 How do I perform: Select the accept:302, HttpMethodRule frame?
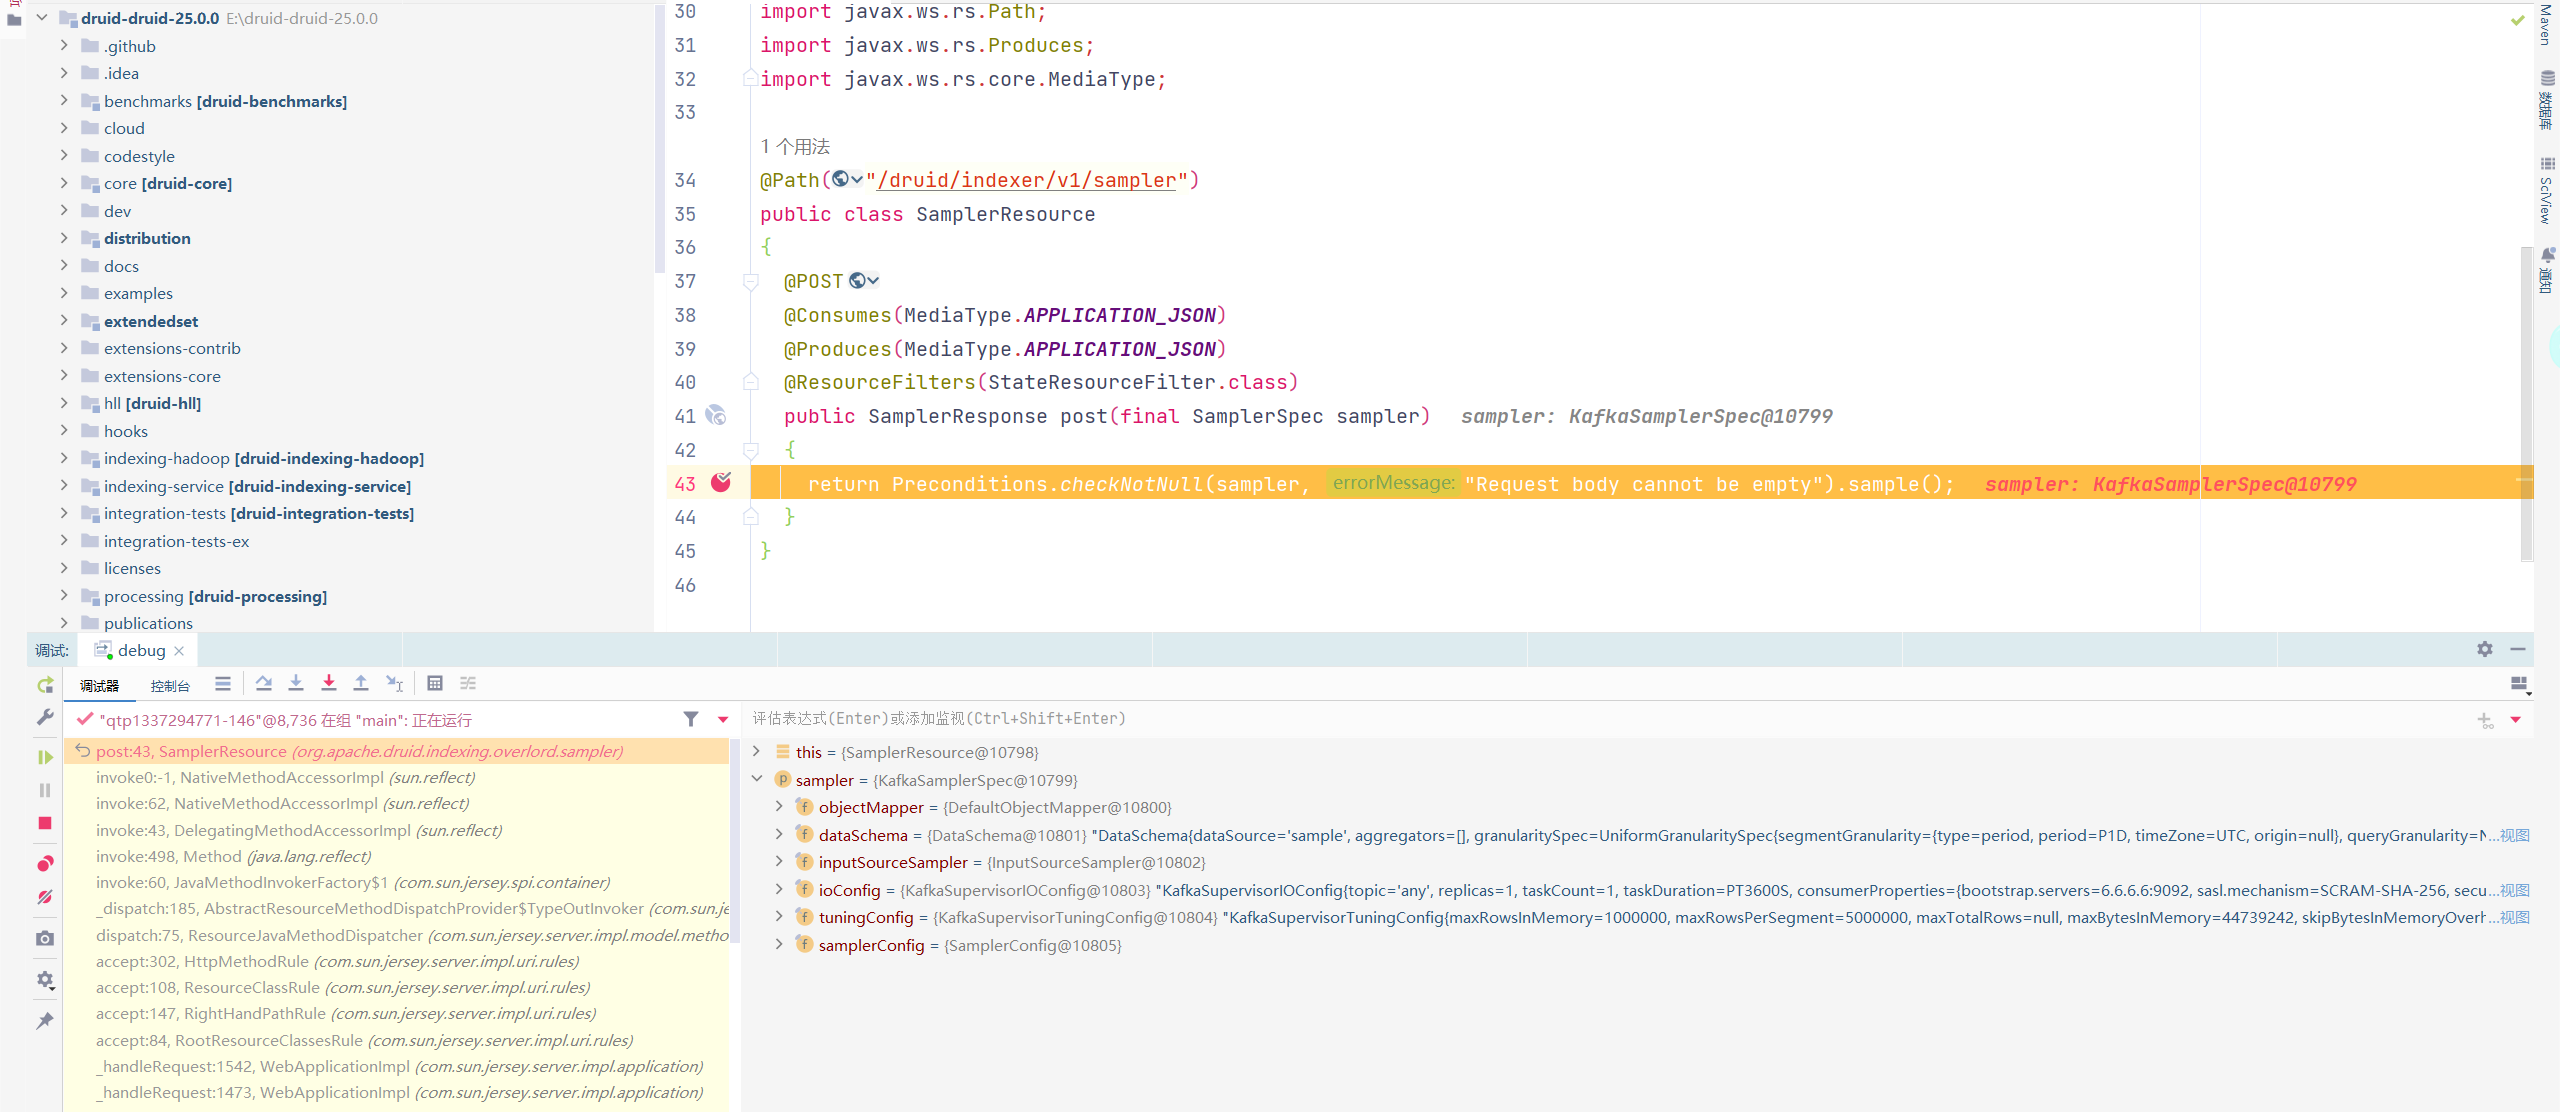(396, 961)
